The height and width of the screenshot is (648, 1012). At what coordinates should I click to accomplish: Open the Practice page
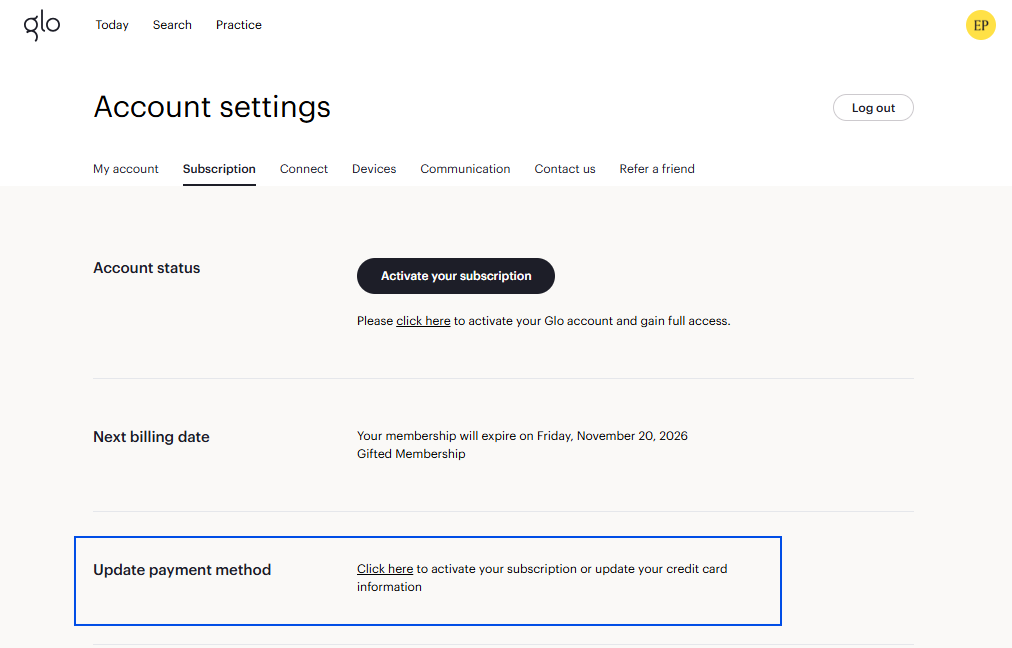click(239, 25)
